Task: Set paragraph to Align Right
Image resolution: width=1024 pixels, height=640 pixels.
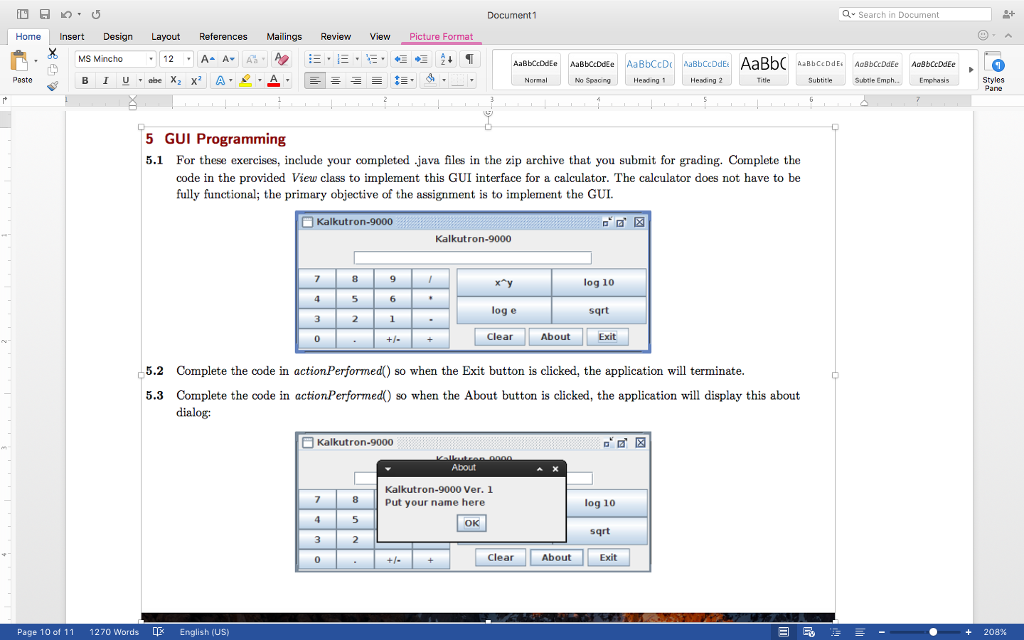Action: (356, 80)
